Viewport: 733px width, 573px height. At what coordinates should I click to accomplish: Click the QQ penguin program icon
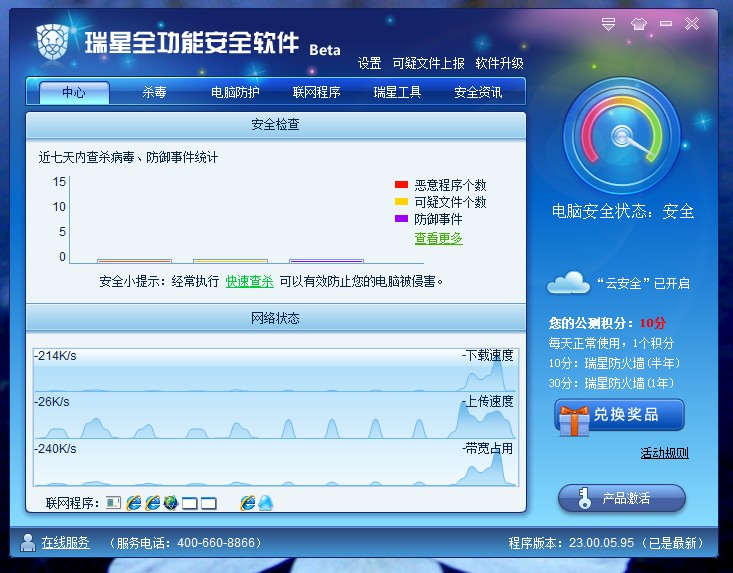click(x=266, y=503)
